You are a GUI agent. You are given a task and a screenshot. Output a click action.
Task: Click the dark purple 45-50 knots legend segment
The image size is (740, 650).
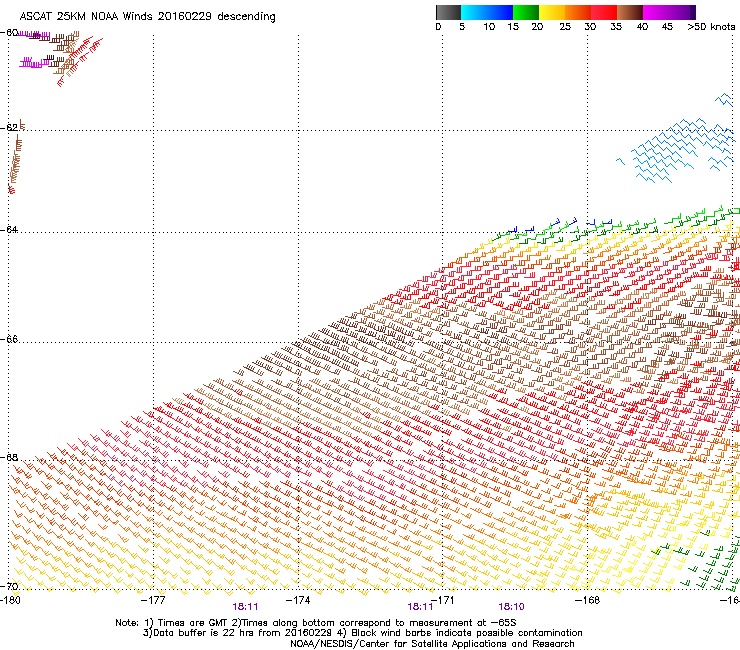click(x=682, y=12)
